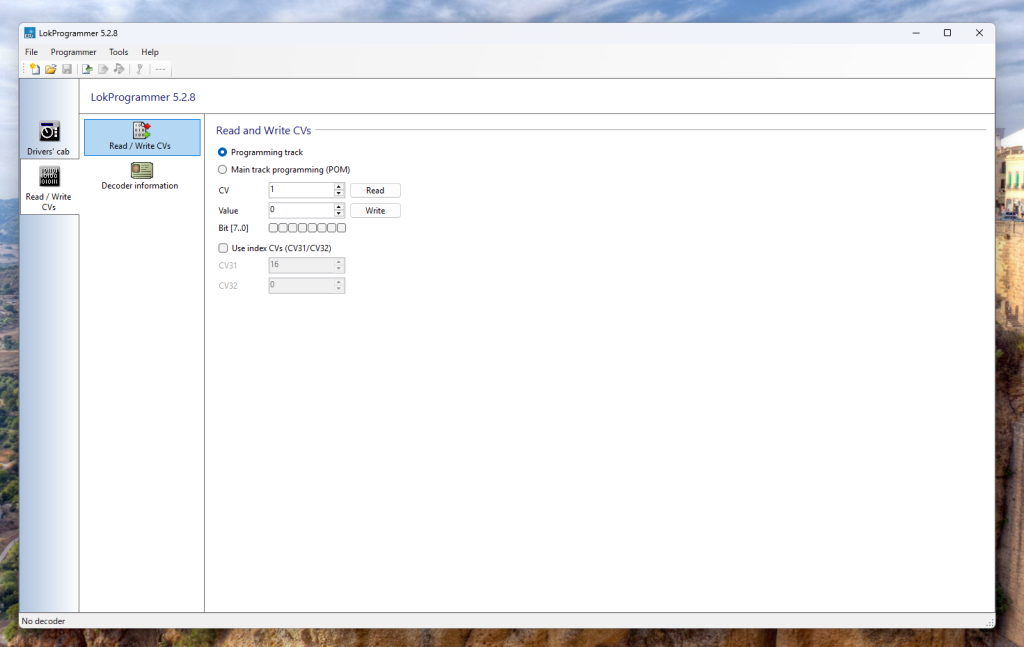Open the Tools menu
Screen dimensions: 1024x647
pyautogui.click(x=118, y=52)
